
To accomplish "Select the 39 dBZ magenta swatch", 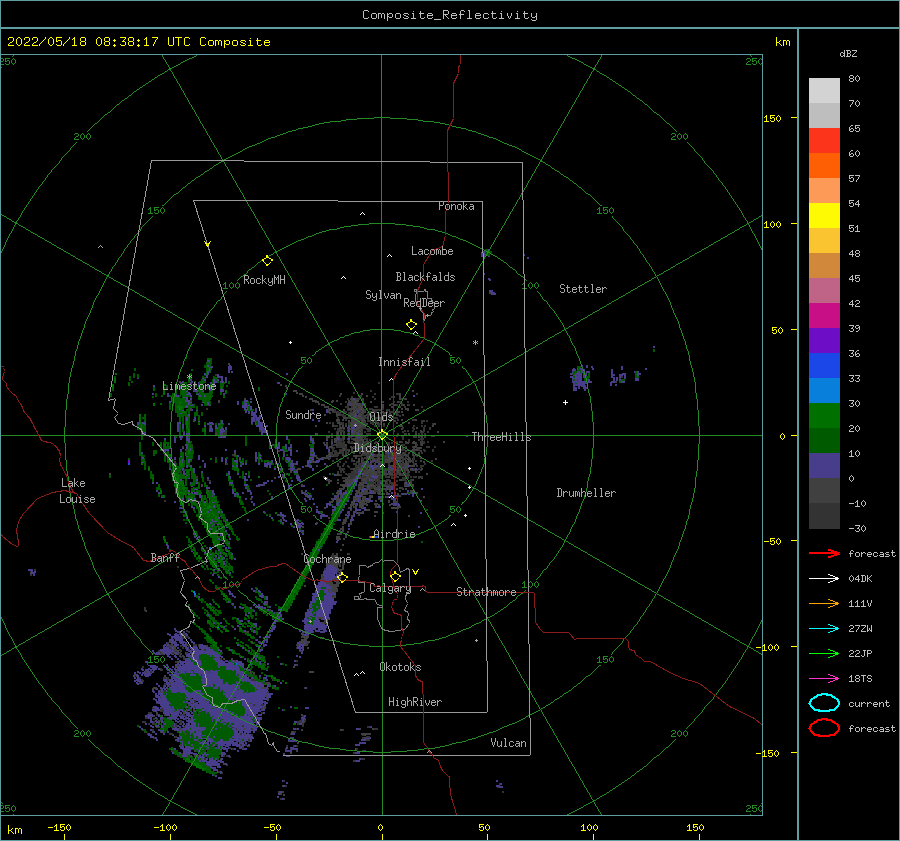I will coord(824,316).
